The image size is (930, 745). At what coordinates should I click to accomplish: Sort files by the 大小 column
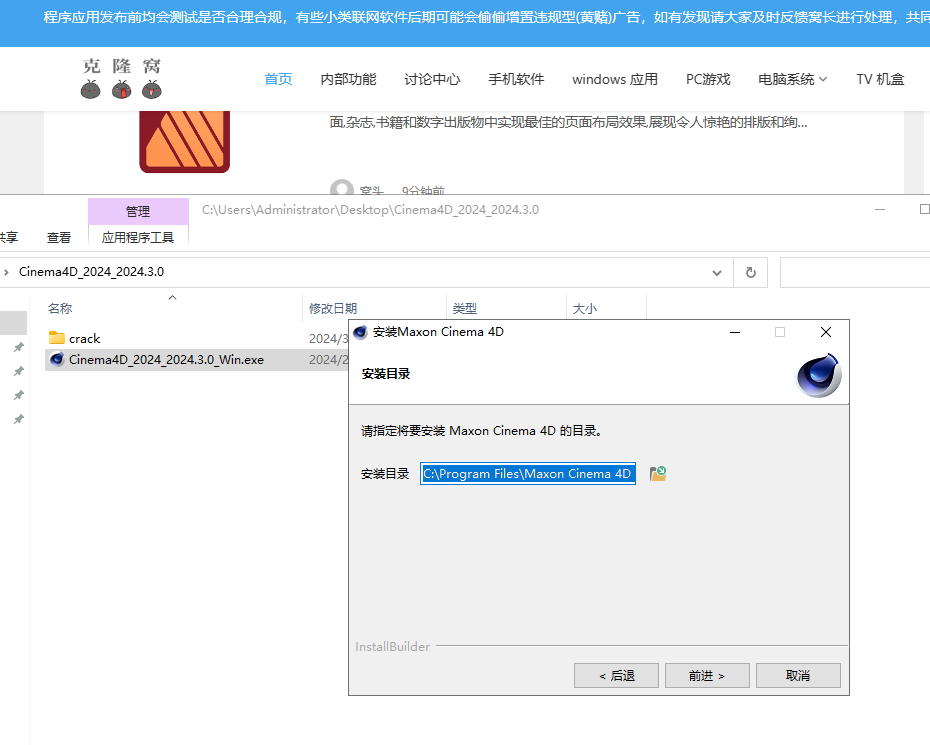tap(585, 308)
